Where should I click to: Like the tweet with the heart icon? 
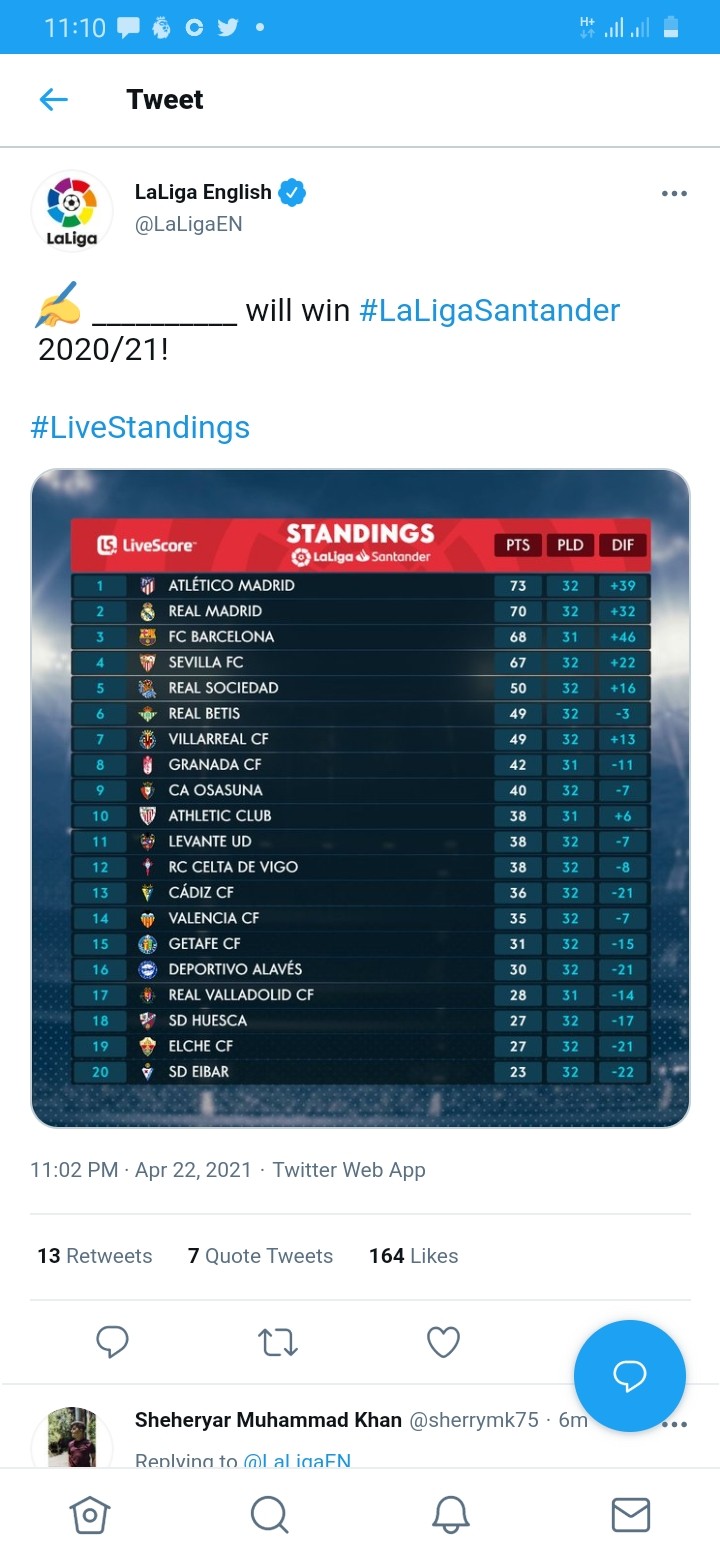pos(443,1342)
